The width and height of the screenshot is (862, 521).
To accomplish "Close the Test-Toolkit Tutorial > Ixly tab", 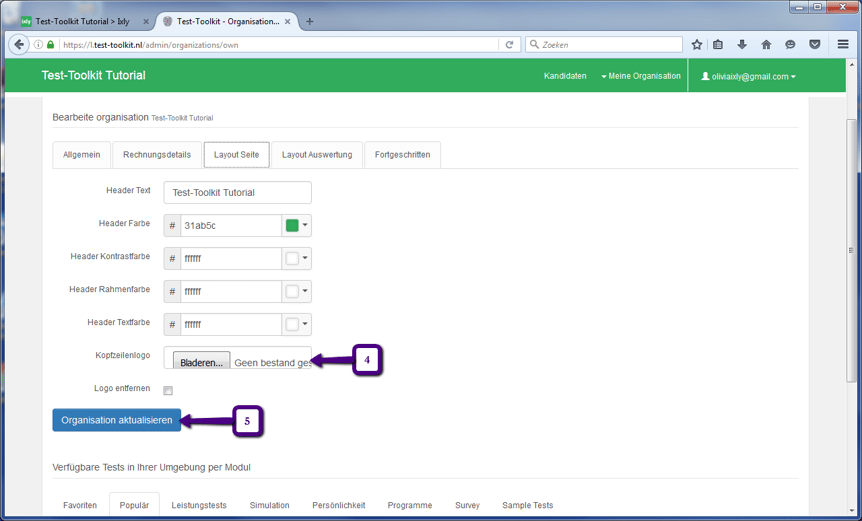I will pos(146,21).
